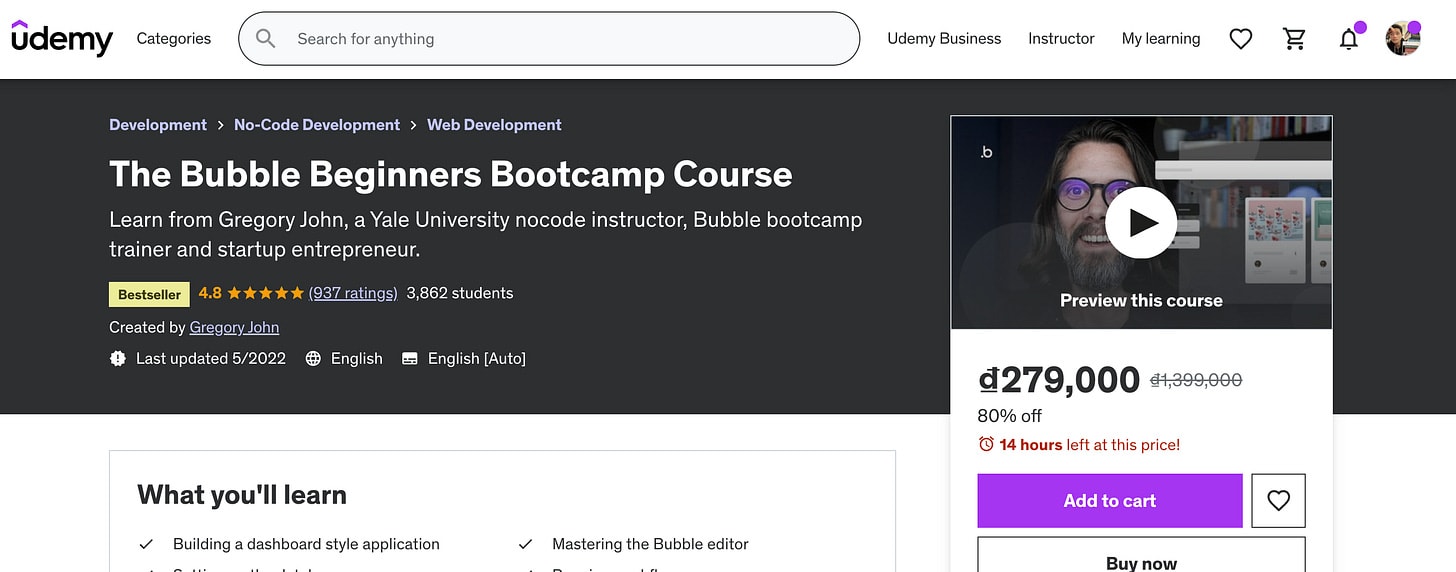The width and height of the screenshot is (1456, 572).
Task: Click the 4.8 rating score
Action: 210,293
